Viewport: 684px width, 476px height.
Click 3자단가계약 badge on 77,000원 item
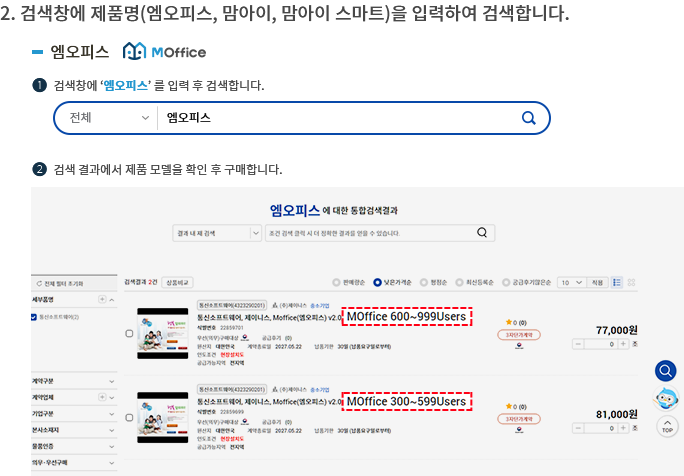(519, 335)
